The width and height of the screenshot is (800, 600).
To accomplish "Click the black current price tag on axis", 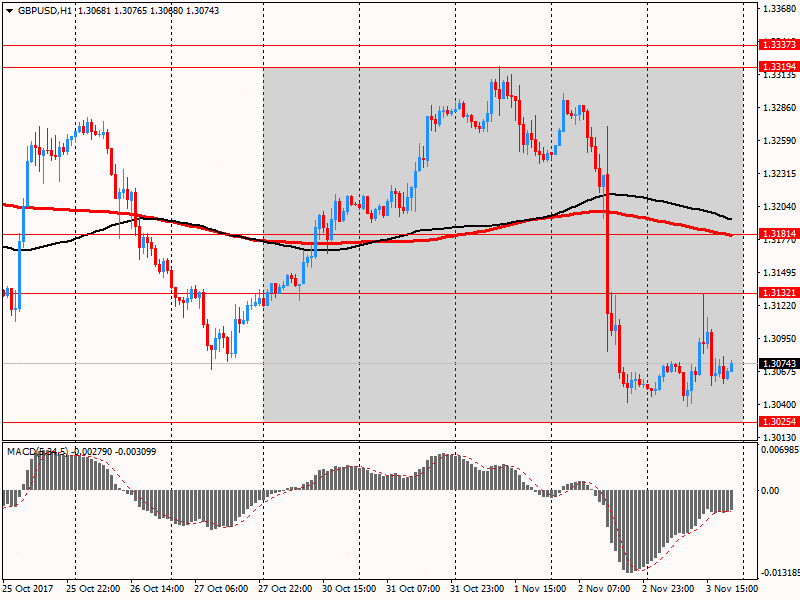I will [779, 363].
